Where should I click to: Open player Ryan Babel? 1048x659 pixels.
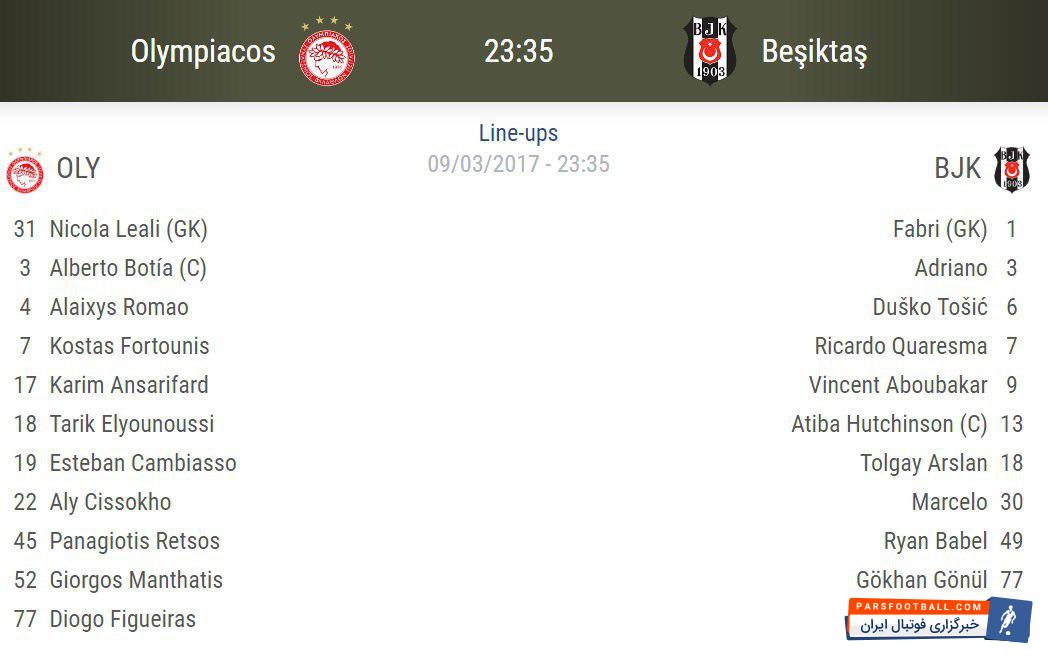pos(935,541)
